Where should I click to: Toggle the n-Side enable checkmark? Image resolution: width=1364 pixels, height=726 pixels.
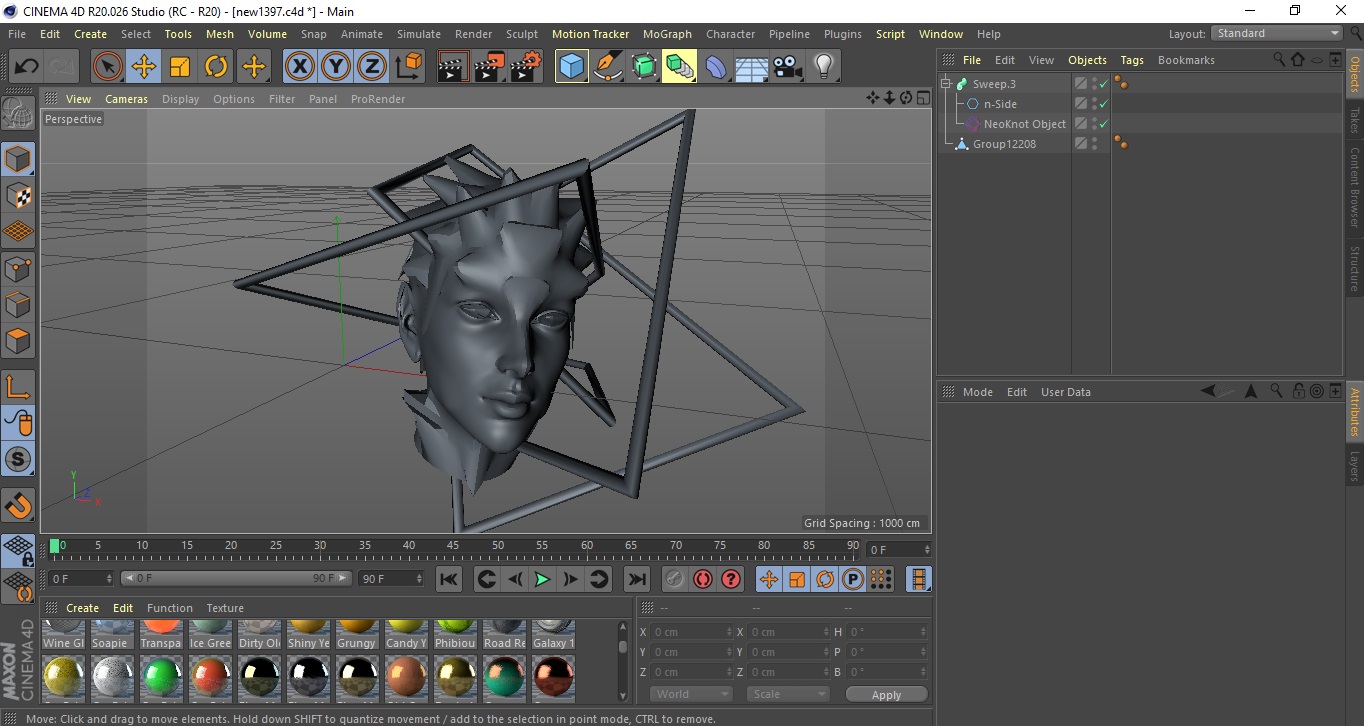click(x=1103, y=104)
